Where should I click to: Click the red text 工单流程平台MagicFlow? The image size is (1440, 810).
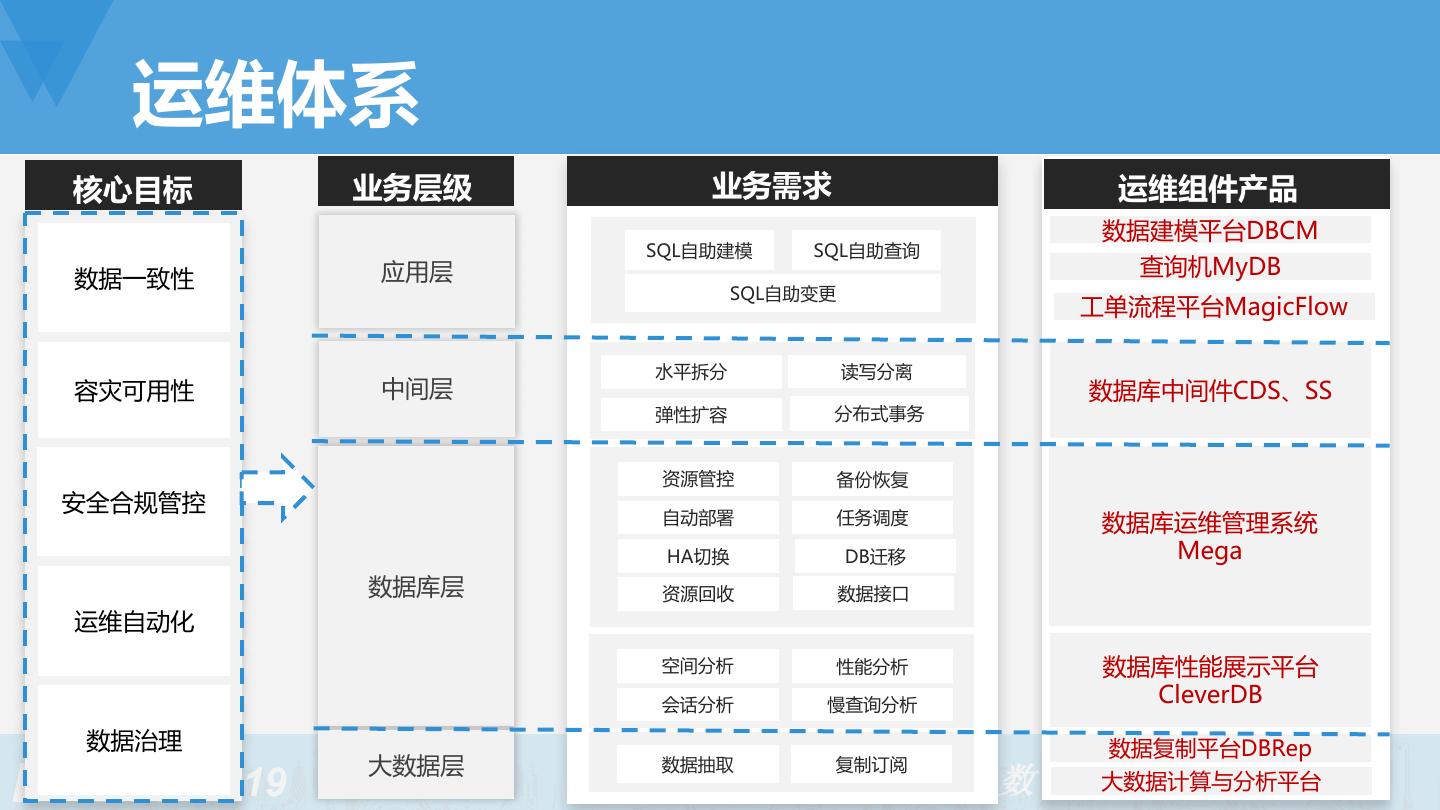[x=1214, y=306]
